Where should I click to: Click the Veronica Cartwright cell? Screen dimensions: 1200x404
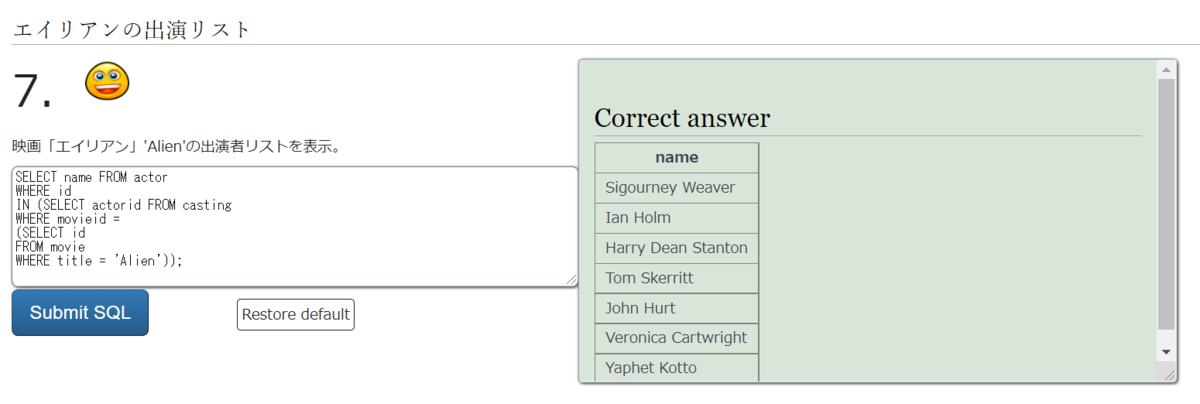[x=677, y=338]
